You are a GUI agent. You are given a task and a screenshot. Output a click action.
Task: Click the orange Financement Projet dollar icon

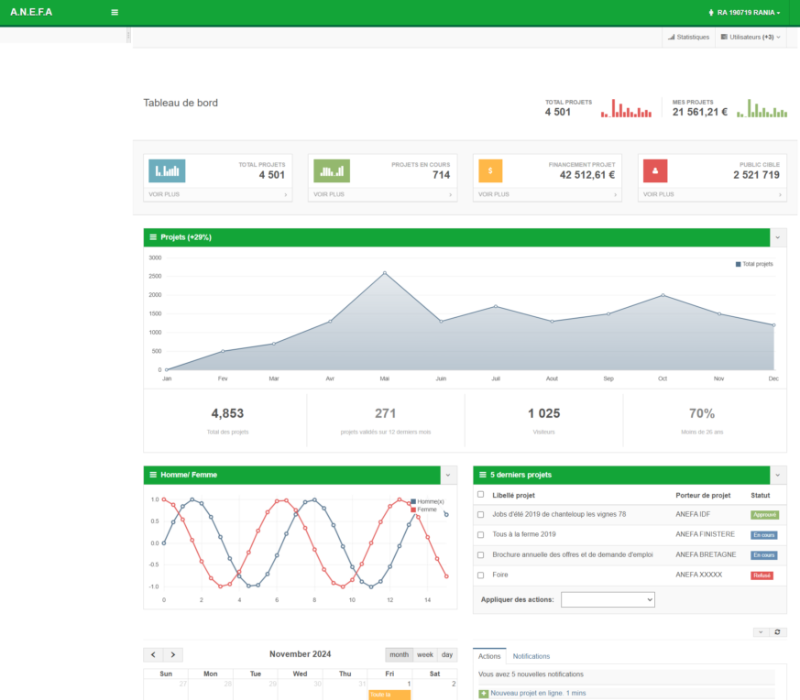[490, 170]
